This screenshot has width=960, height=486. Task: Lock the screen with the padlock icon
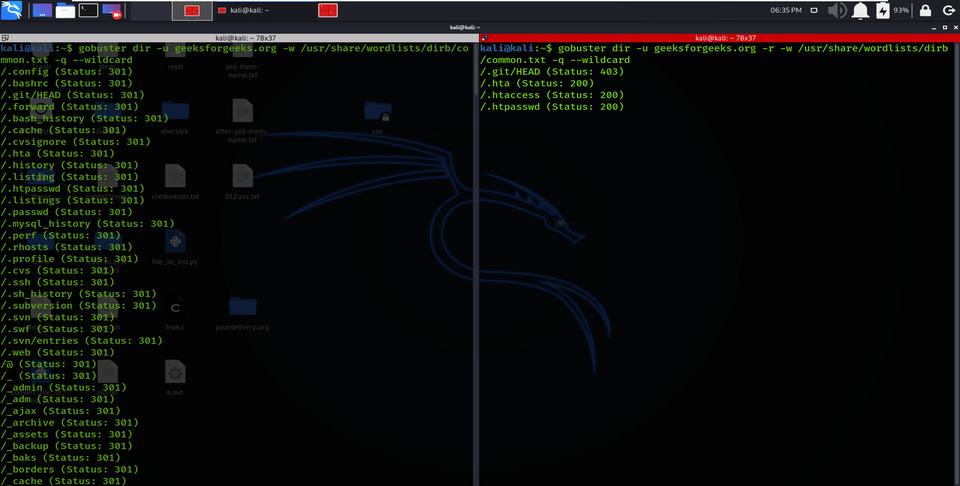click(926, 10)
